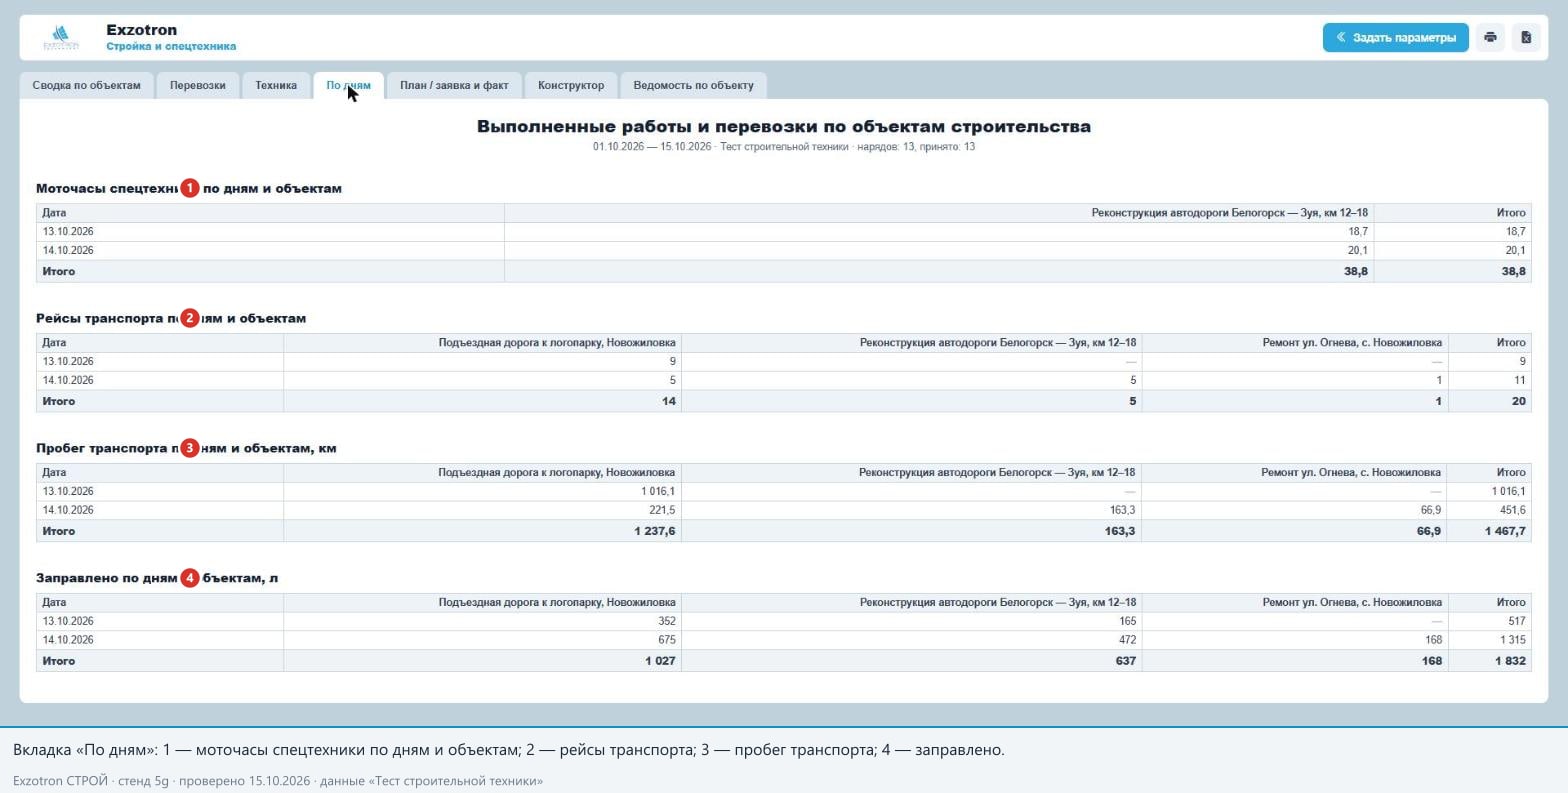Screen dimensions: 1568x793
Task: Select the «По дням» tab
Action: 348,86
